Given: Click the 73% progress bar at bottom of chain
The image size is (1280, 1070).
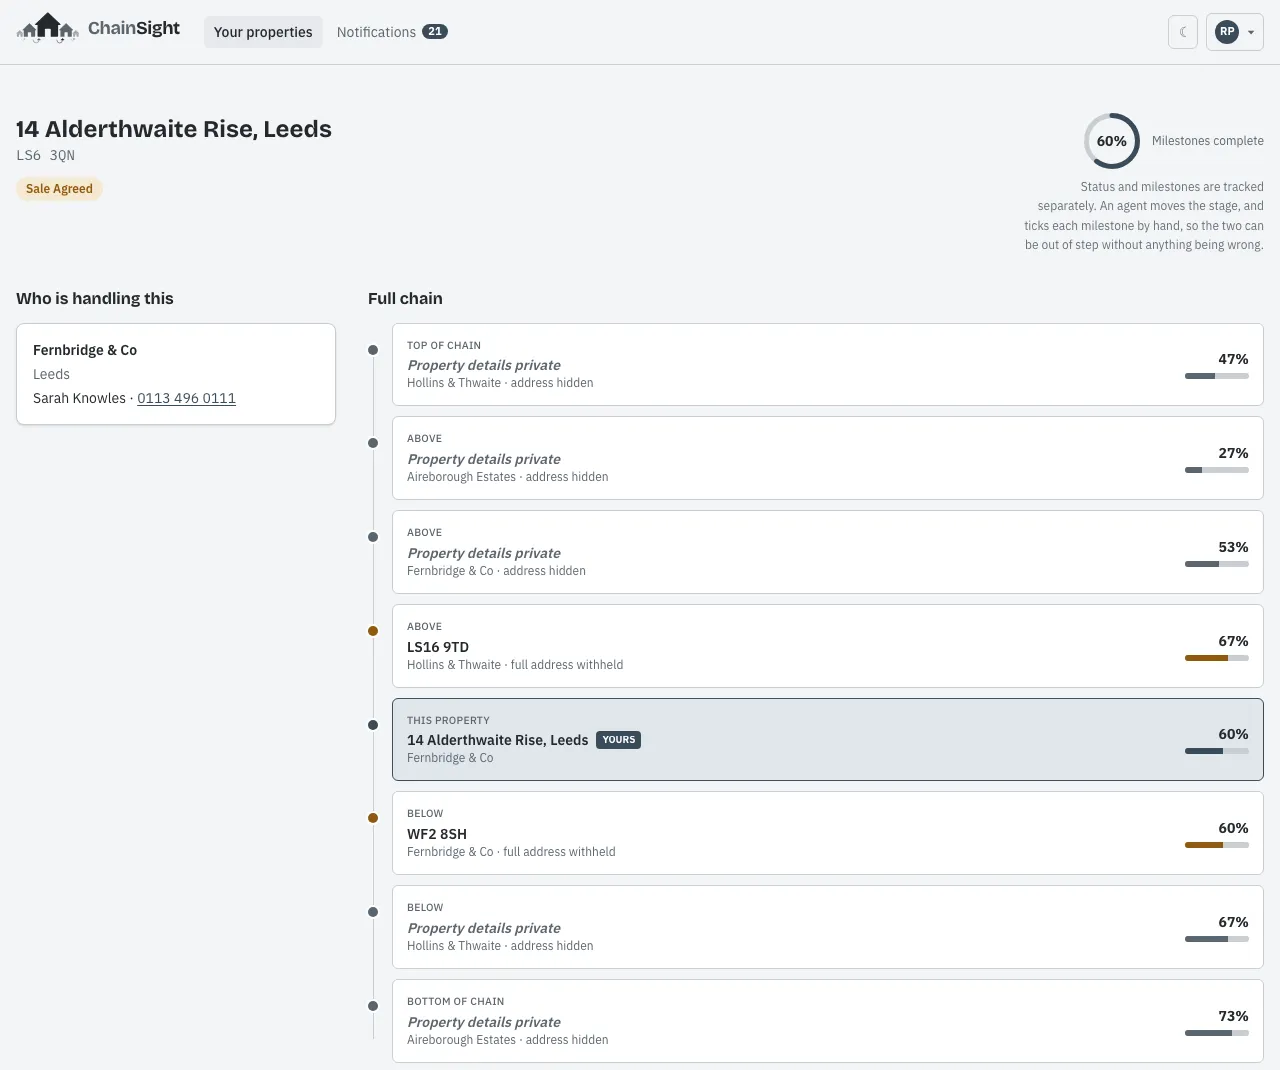Looking at the screenshot, I should [x=1217, y=1033].
